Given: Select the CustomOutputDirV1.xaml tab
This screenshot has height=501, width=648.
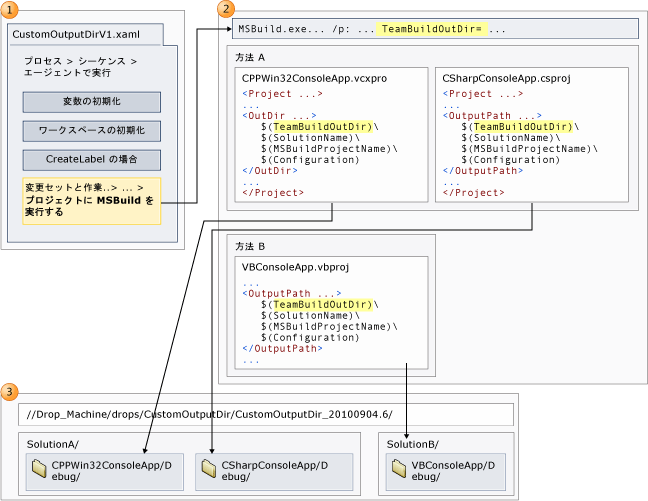Looking at the screenshot, I should pyautogui.click(x=86, y=34).
